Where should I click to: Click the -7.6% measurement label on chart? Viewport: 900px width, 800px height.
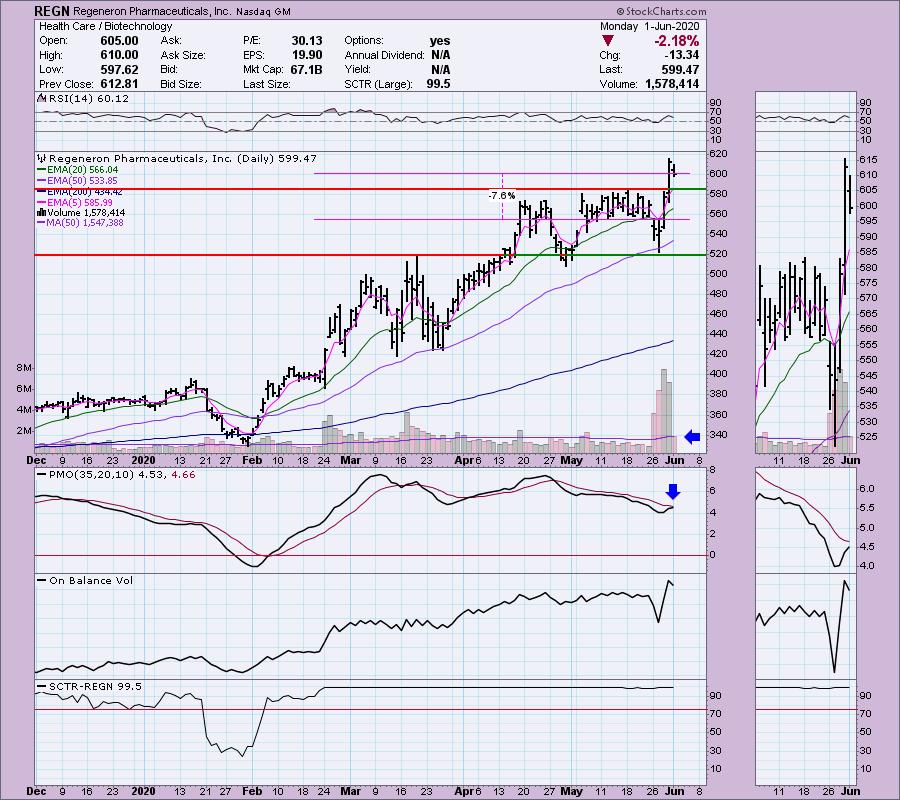[502, 196]
